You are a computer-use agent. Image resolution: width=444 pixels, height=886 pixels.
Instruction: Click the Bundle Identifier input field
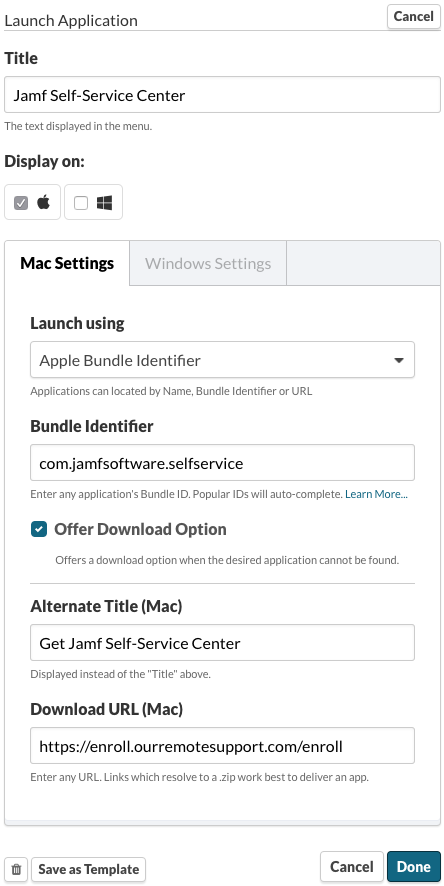[x=222, y=463]
